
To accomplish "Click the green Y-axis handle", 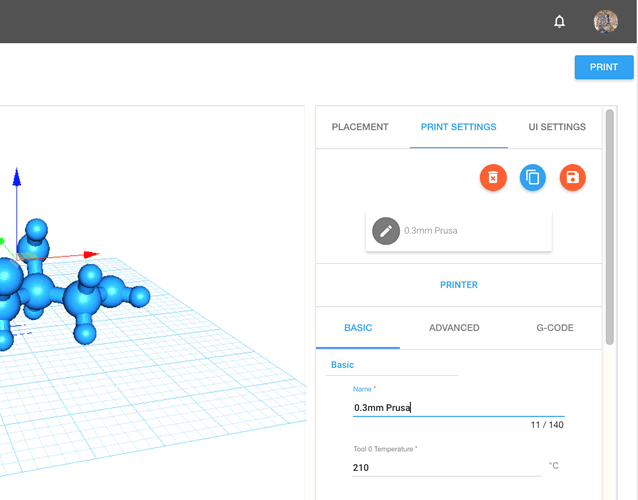I will (2, 241).
